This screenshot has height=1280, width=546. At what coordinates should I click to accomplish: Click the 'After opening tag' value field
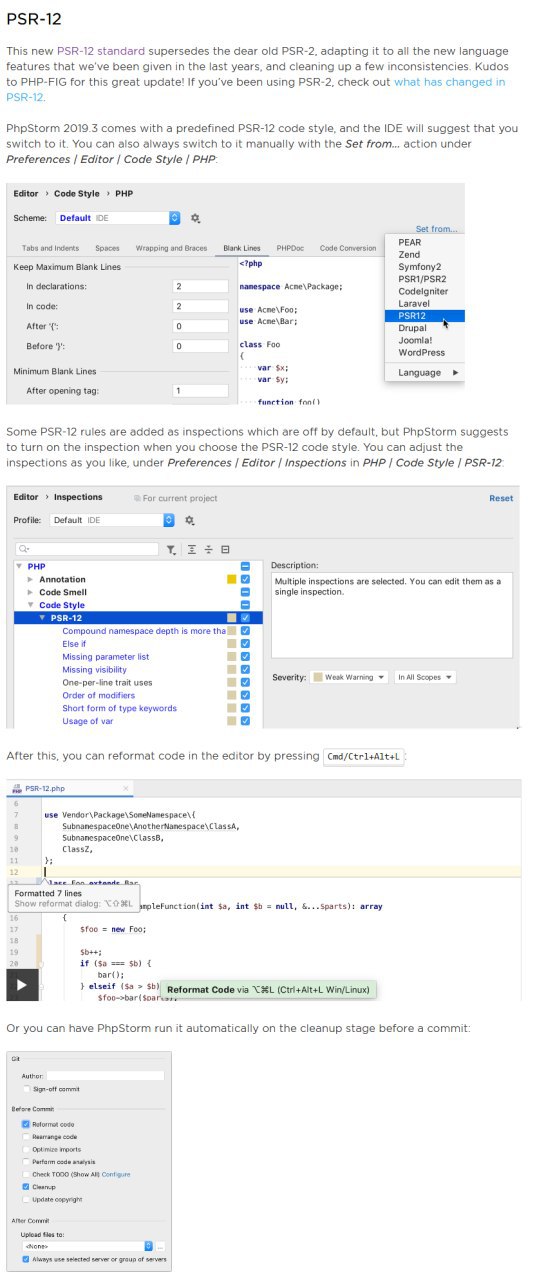[201, 391]
